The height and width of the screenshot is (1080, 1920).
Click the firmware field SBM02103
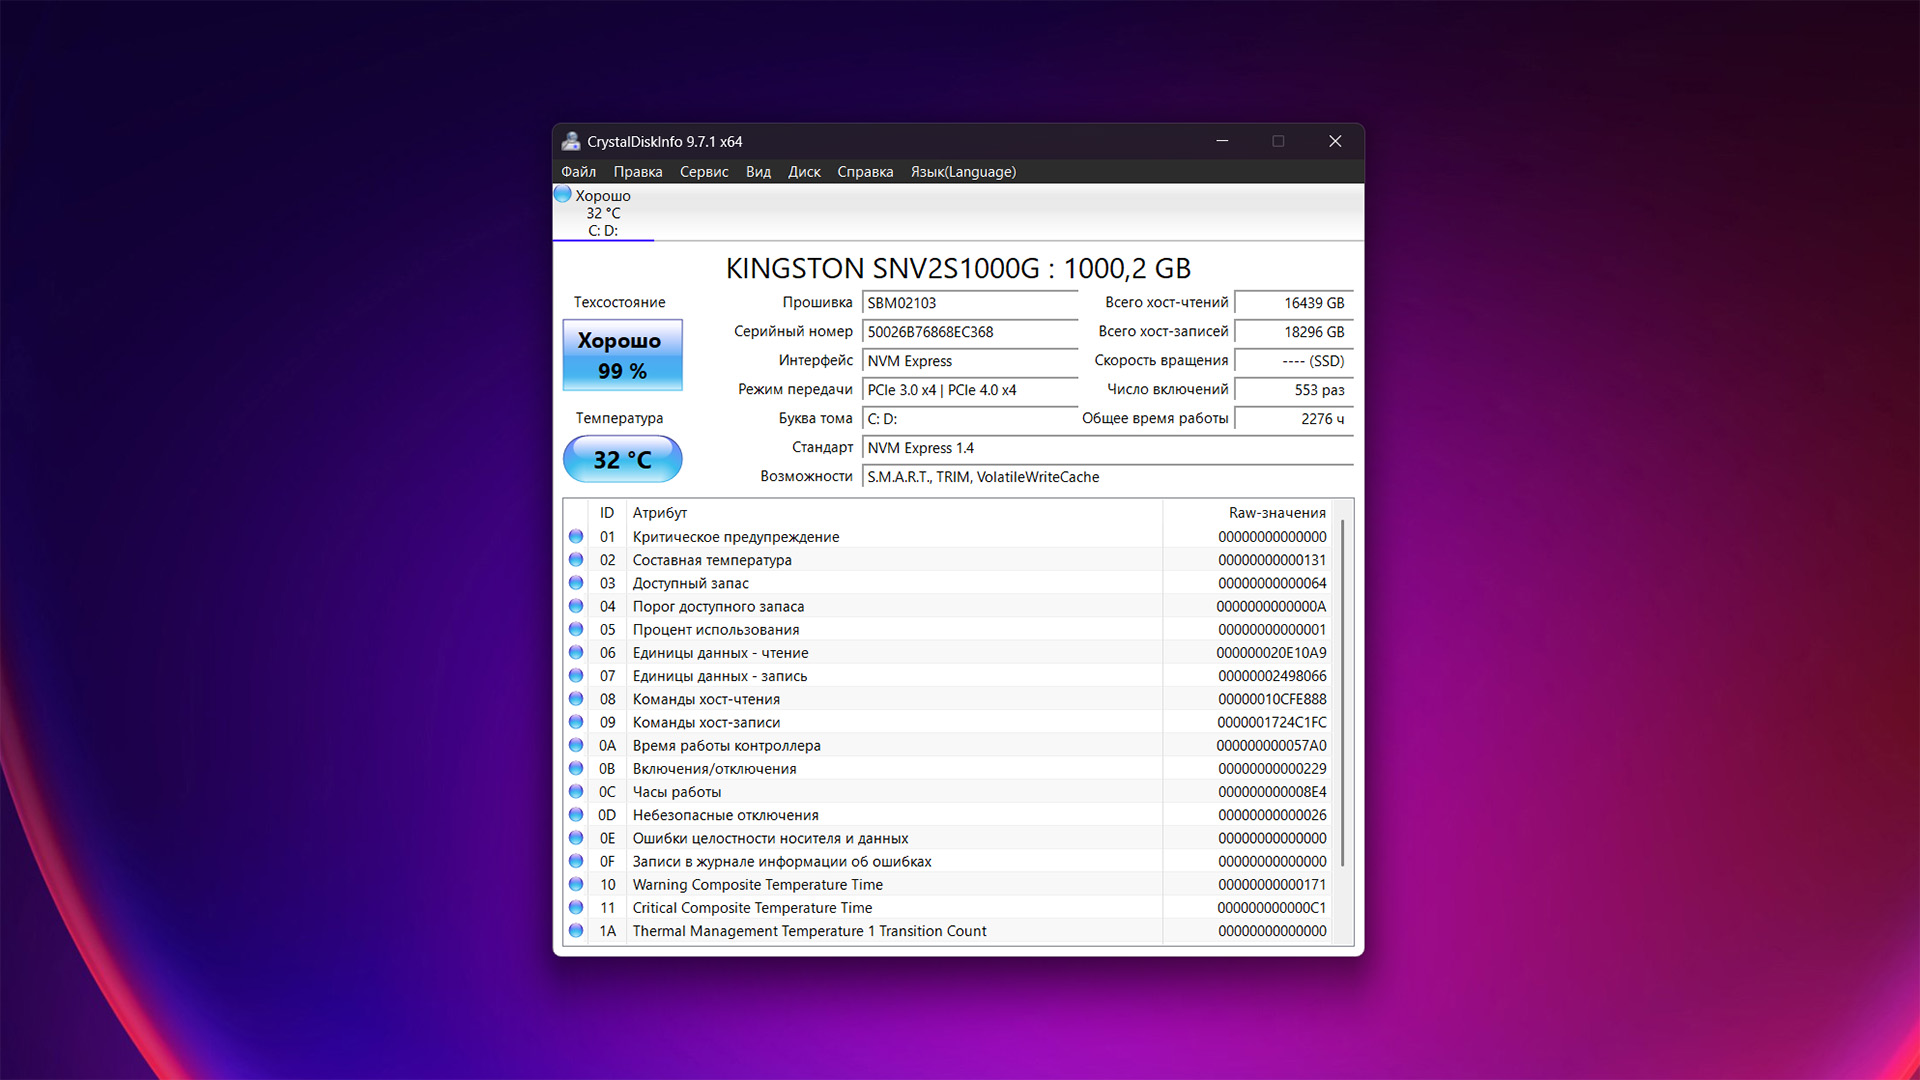pos(970,303)
